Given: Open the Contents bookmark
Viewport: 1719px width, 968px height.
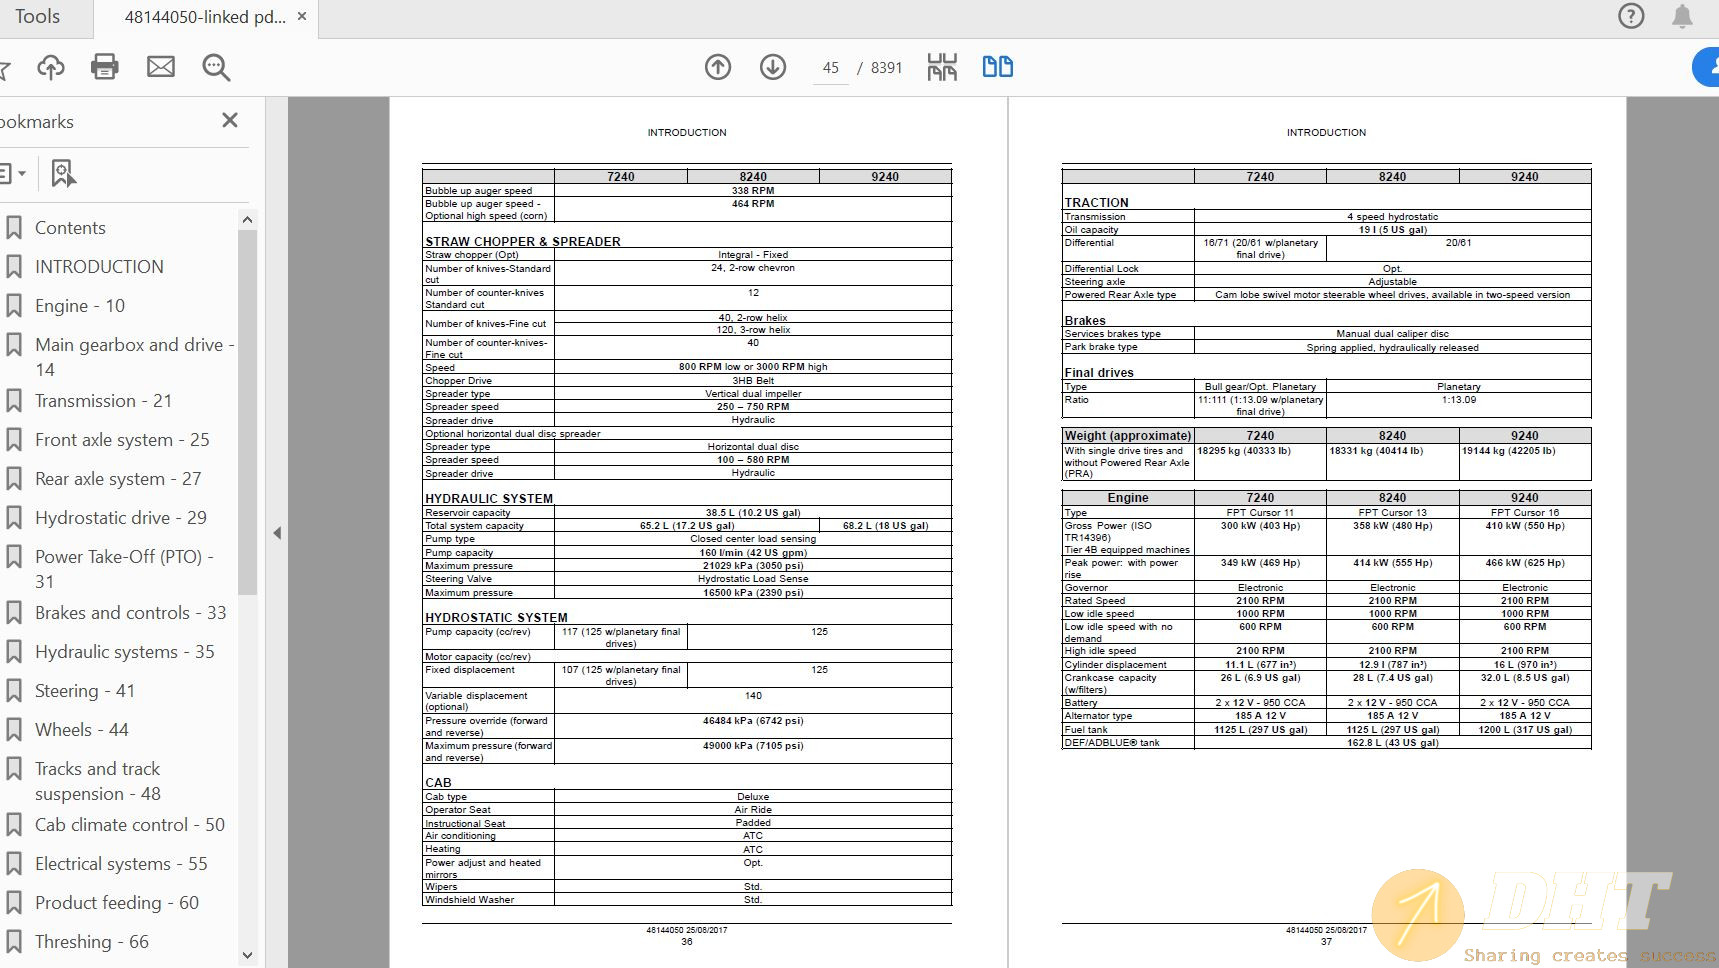Looking at the screenshot, I should coord(70,228).
